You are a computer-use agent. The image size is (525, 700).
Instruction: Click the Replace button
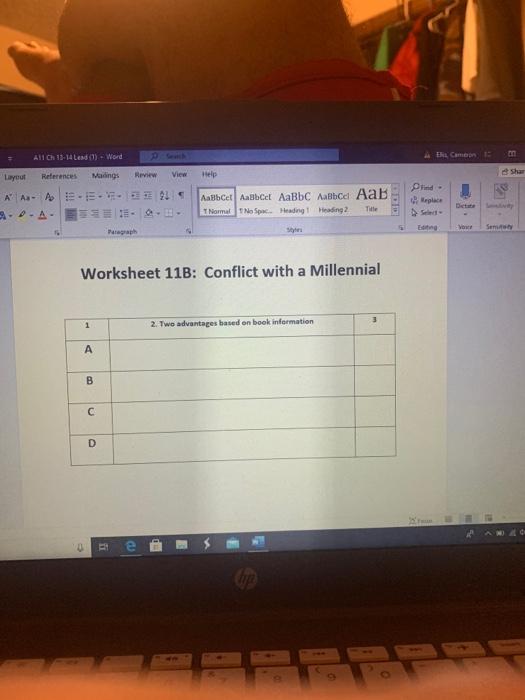point(427,200)
